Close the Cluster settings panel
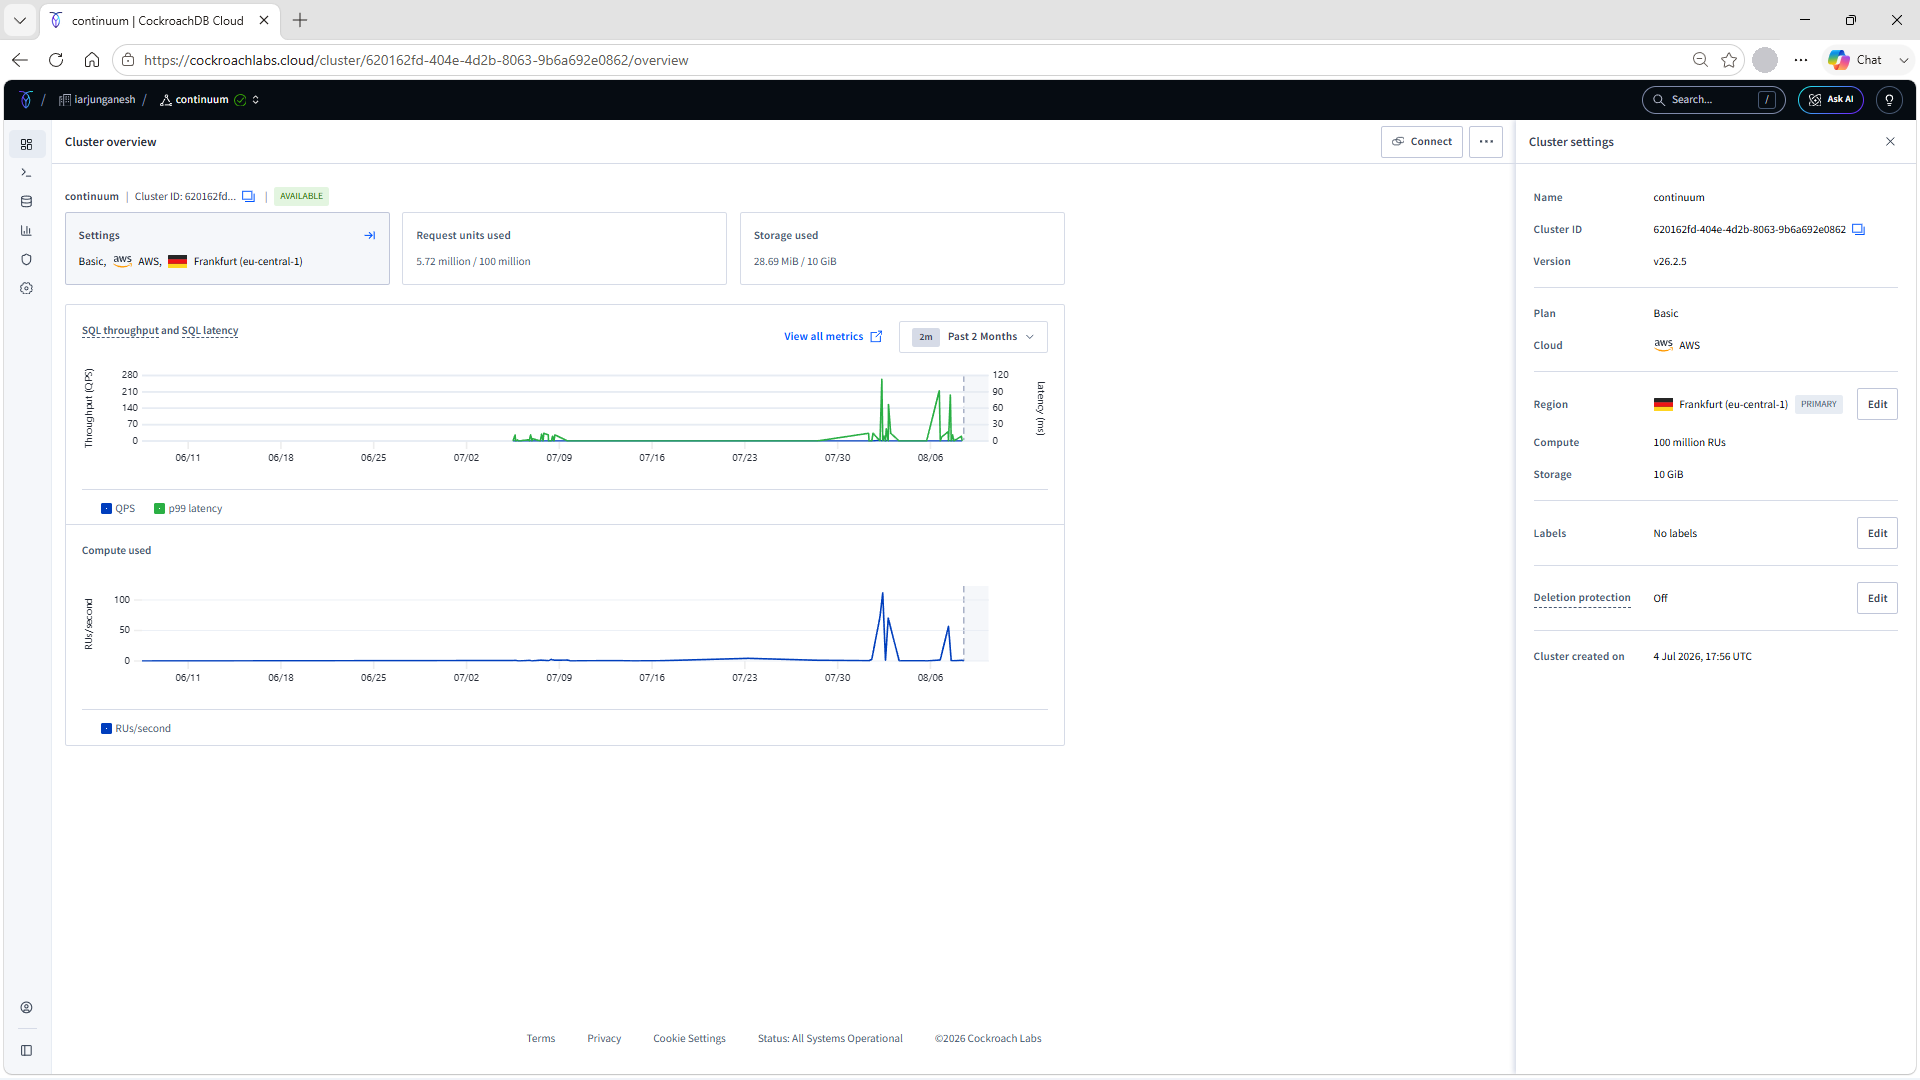Screen dimensions: 1920x1080 pos(1890,142)
